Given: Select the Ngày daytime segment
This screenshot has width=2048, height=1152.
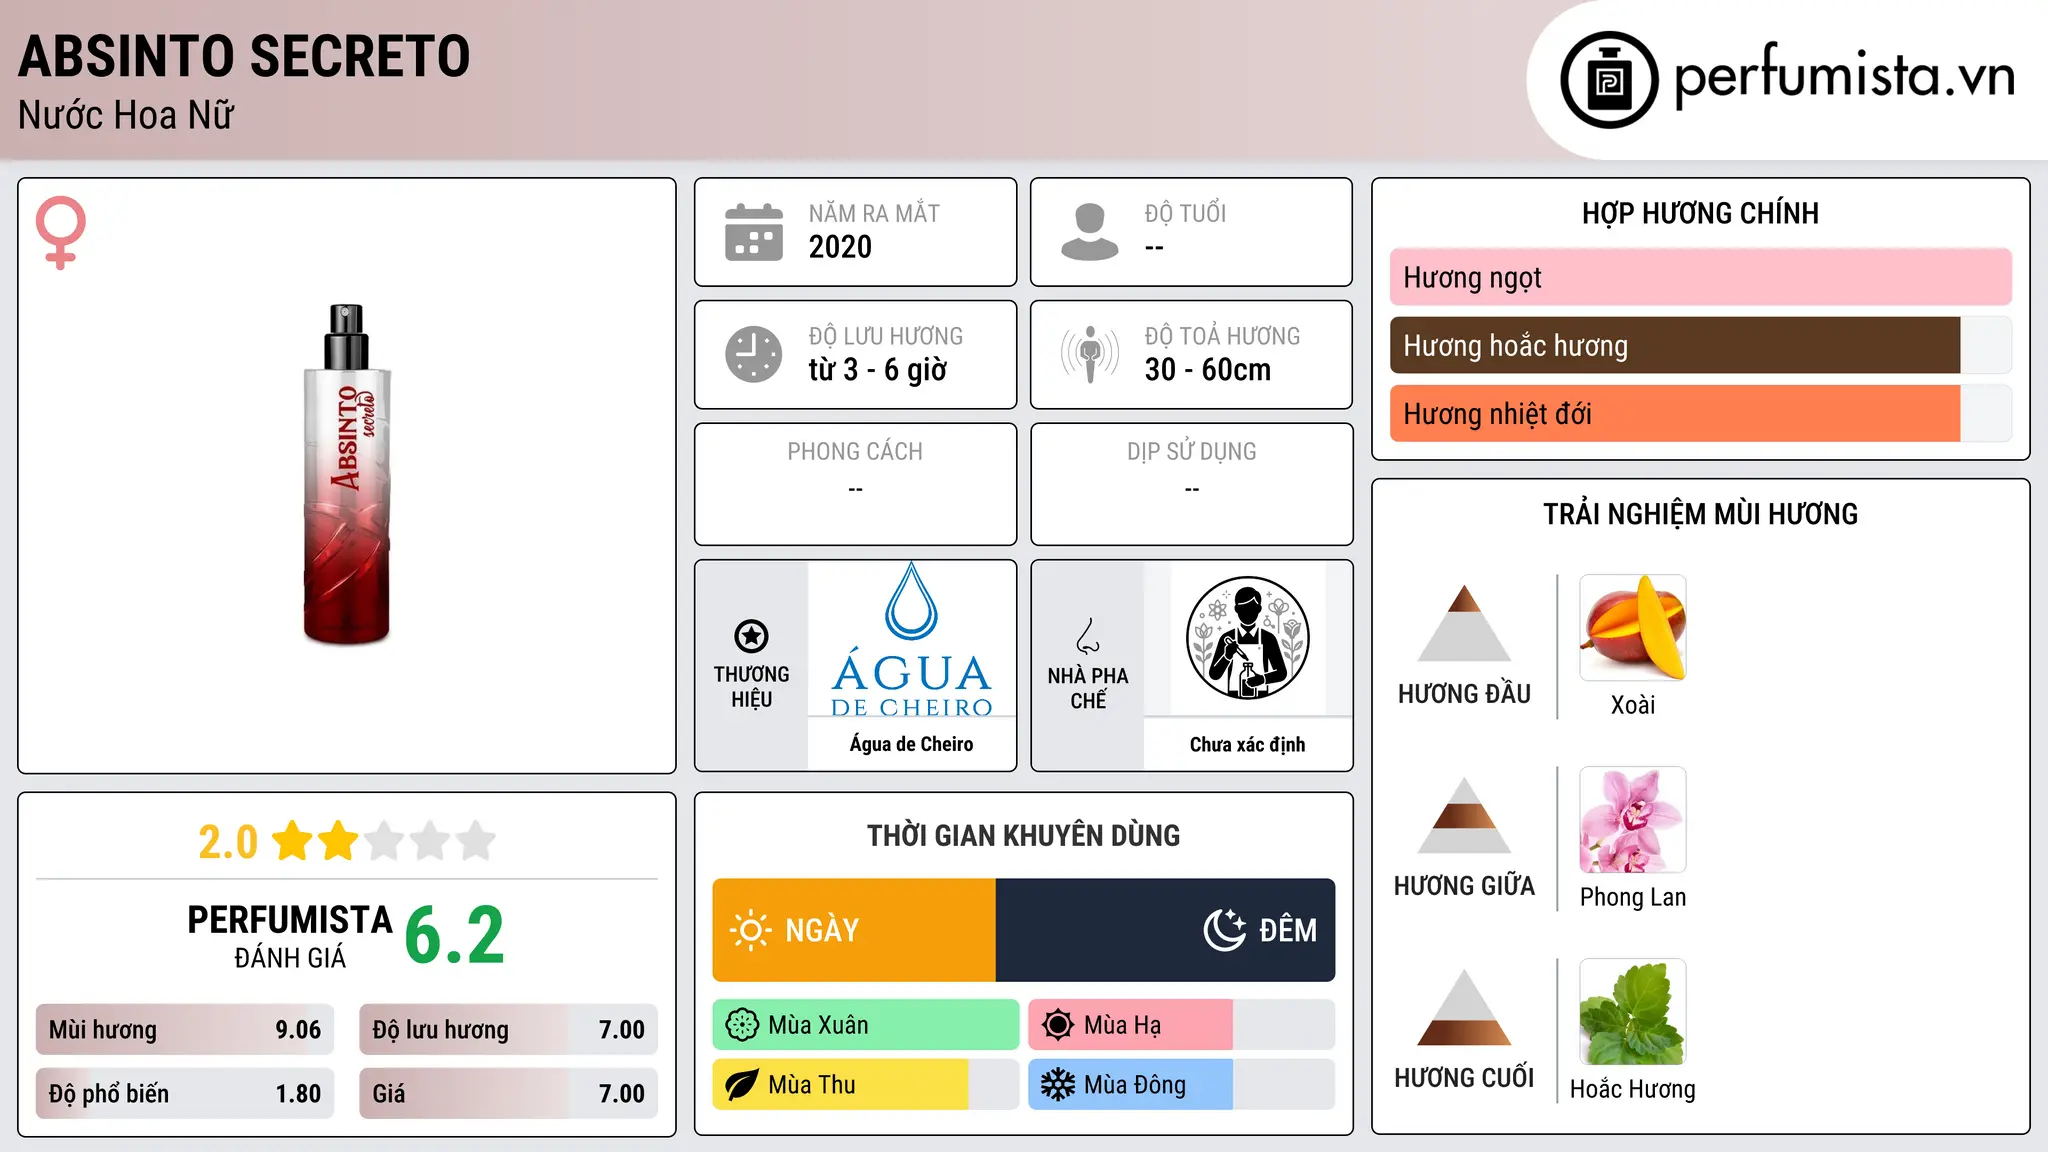Looking at the screenshot, I should pyautogui.click(x=854, y=930).
